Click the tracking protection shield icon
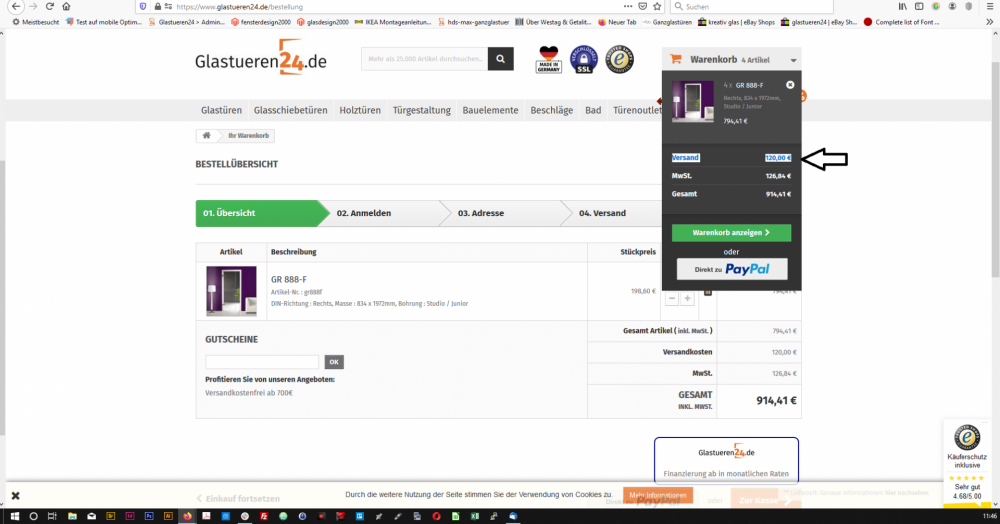 pos(143,6)
